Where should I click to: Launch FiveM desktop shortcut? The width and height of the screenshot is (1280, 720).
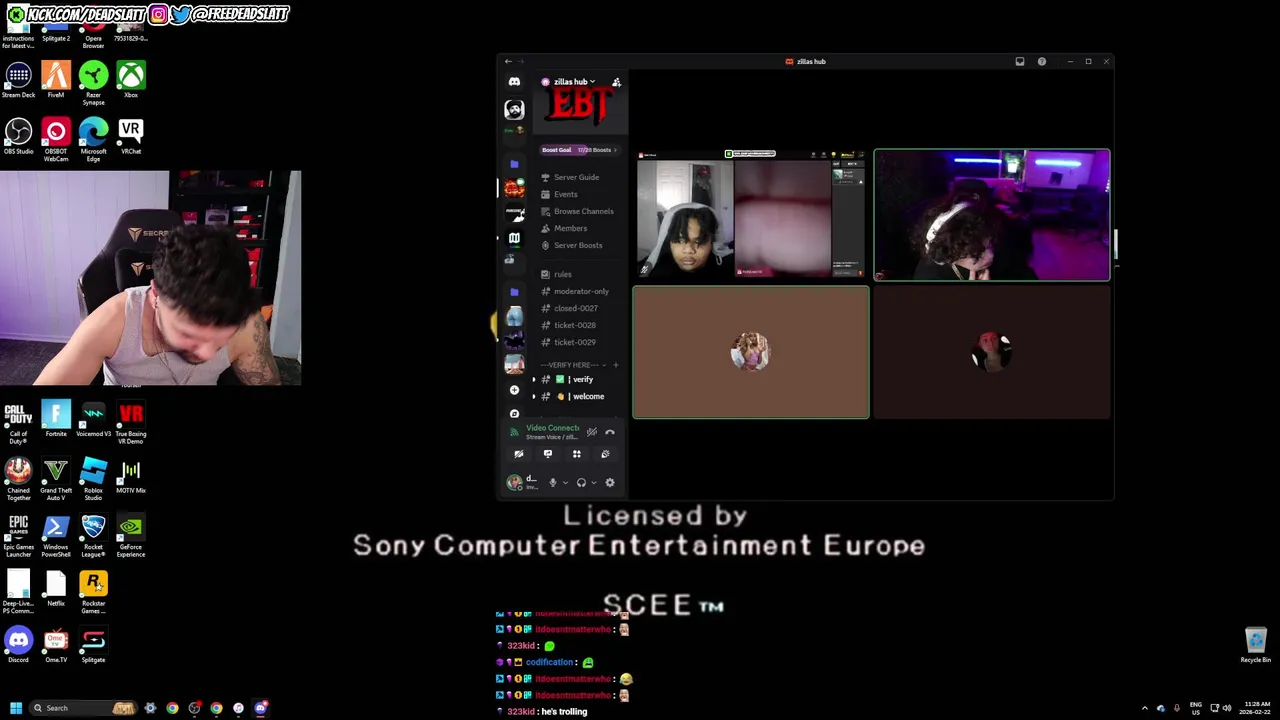56,81
